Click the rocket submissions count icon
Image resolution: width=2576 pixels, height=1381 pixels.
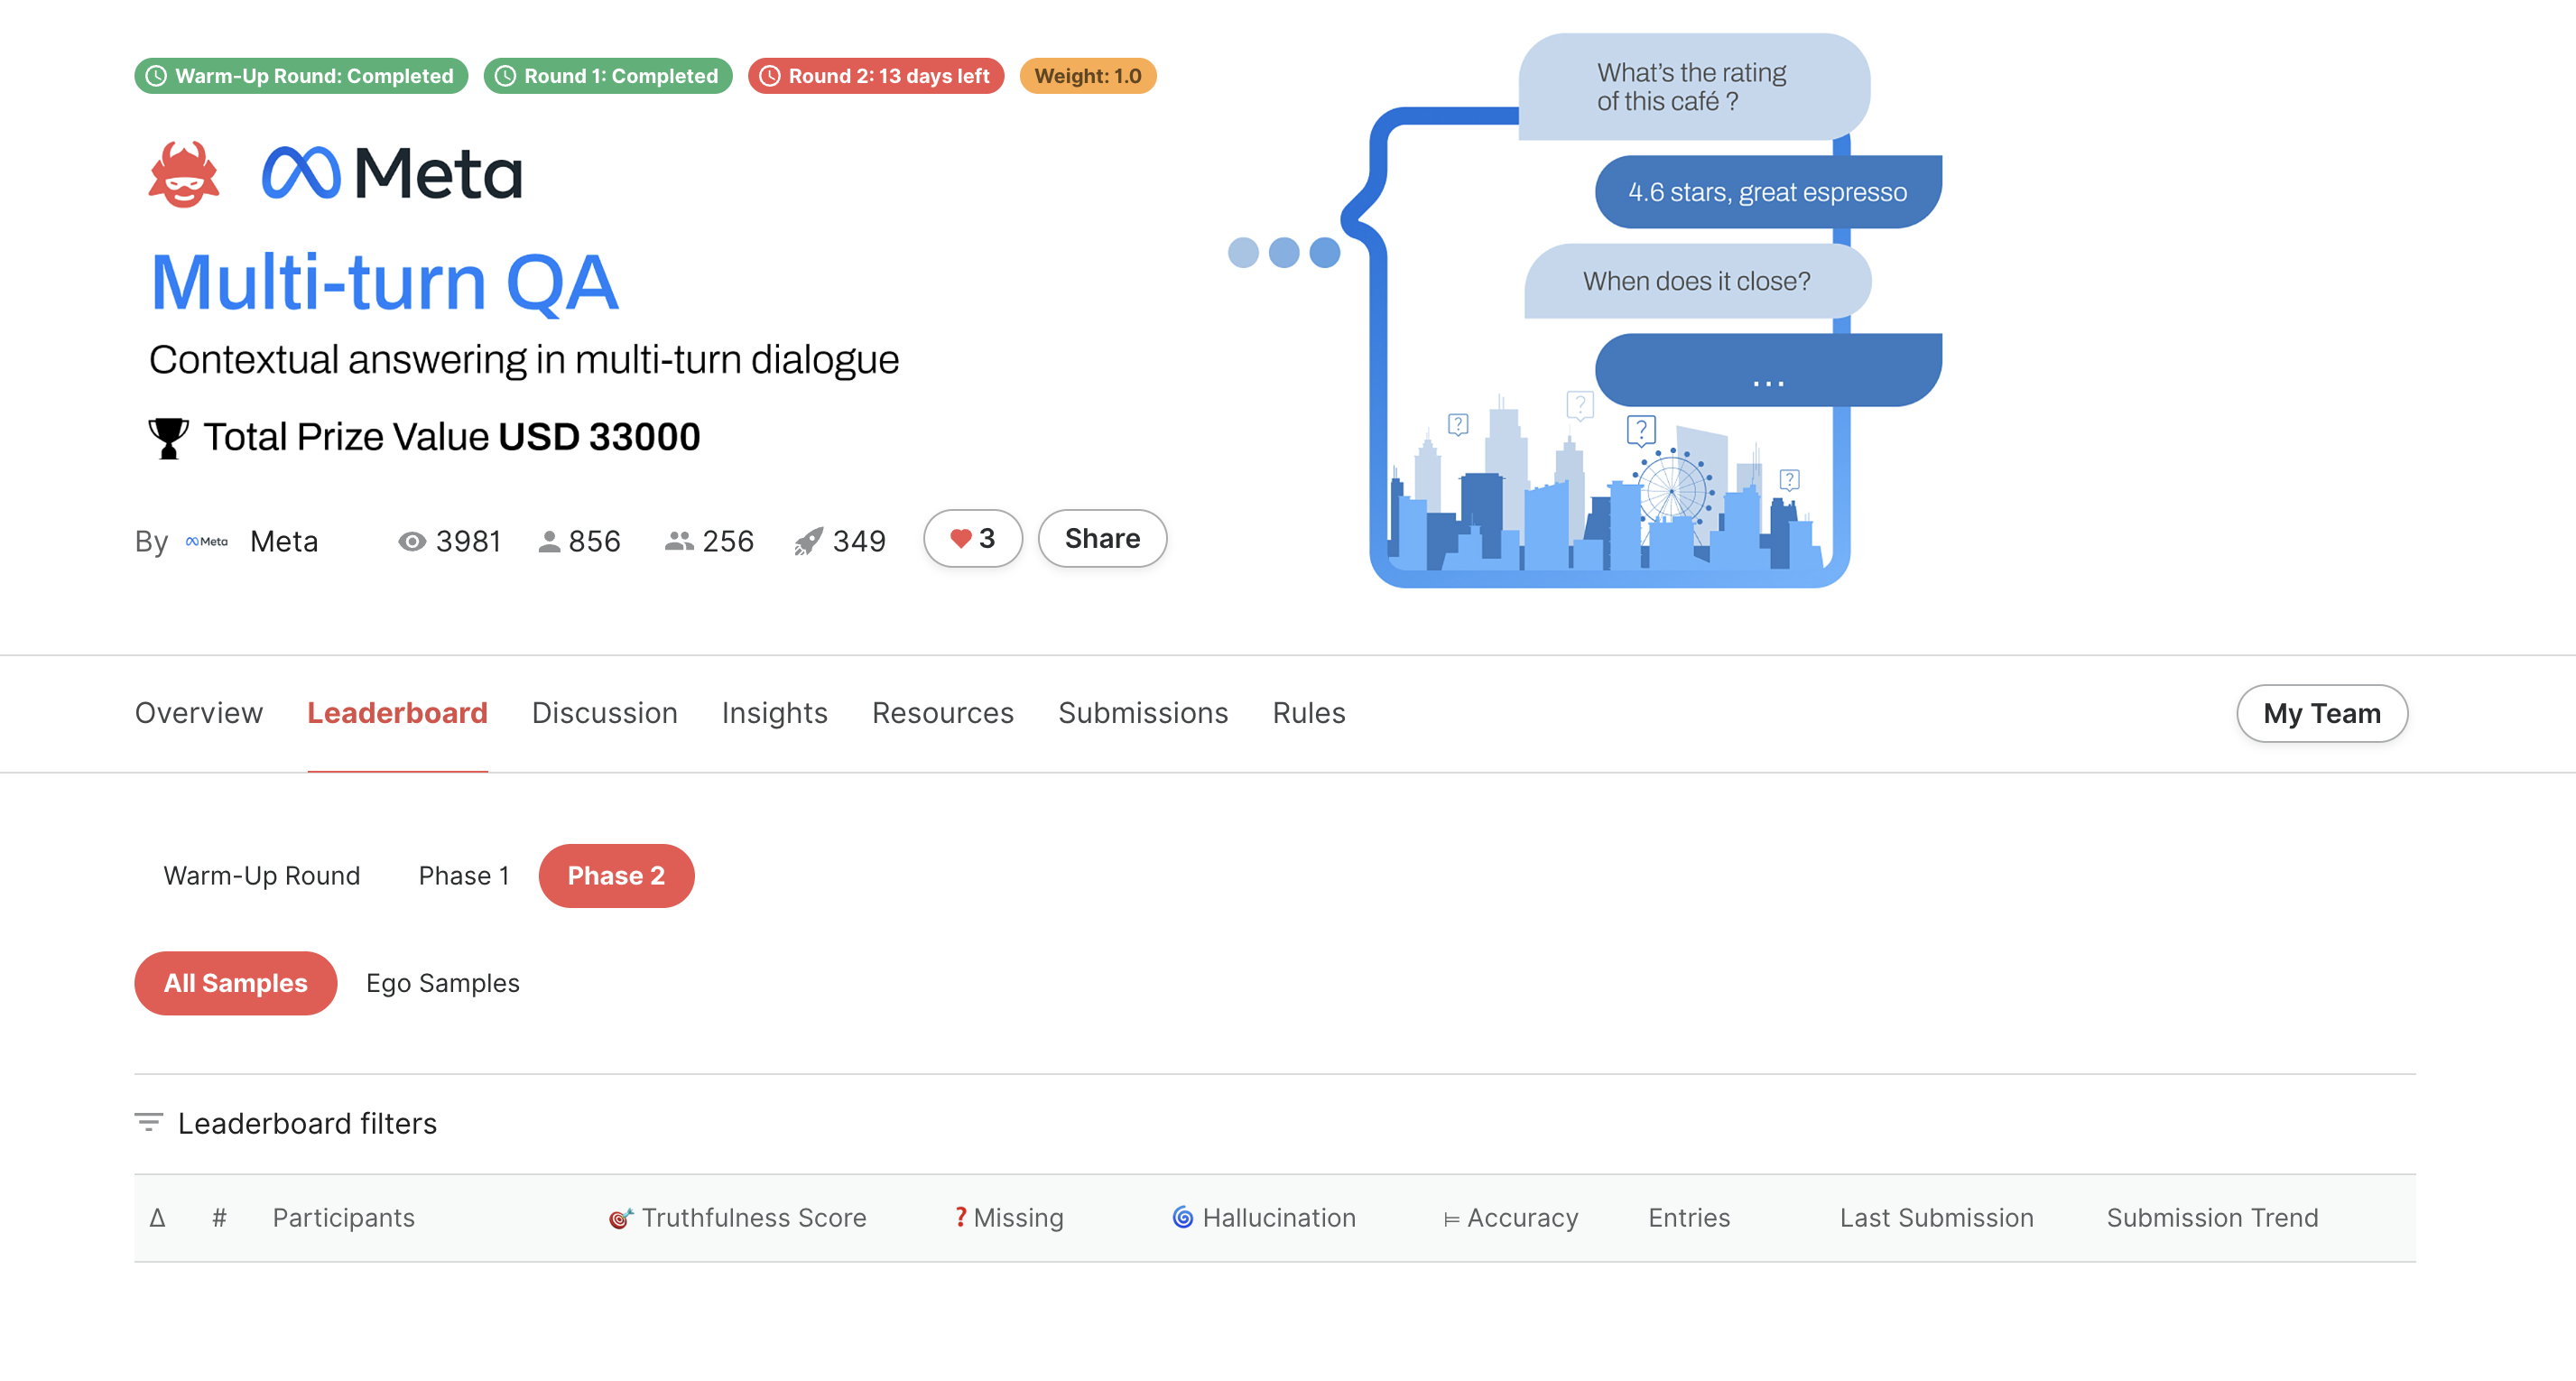click(808, 541)
